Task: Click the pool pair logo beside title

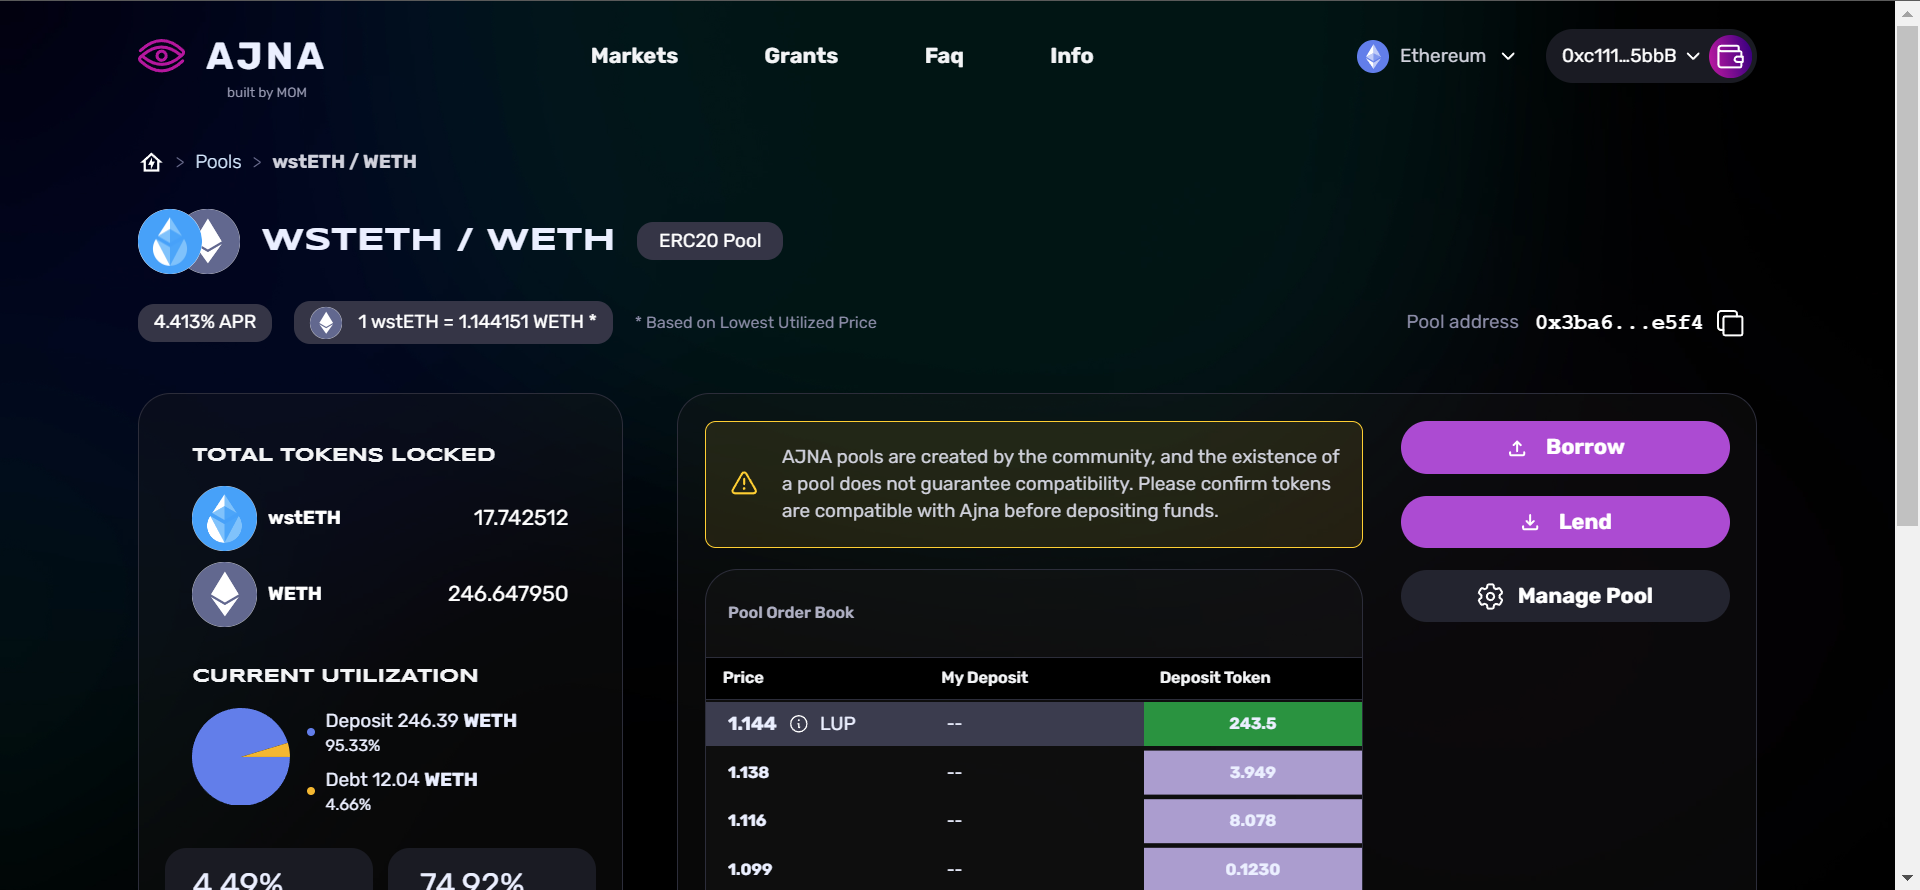Action: pos(189,241)
